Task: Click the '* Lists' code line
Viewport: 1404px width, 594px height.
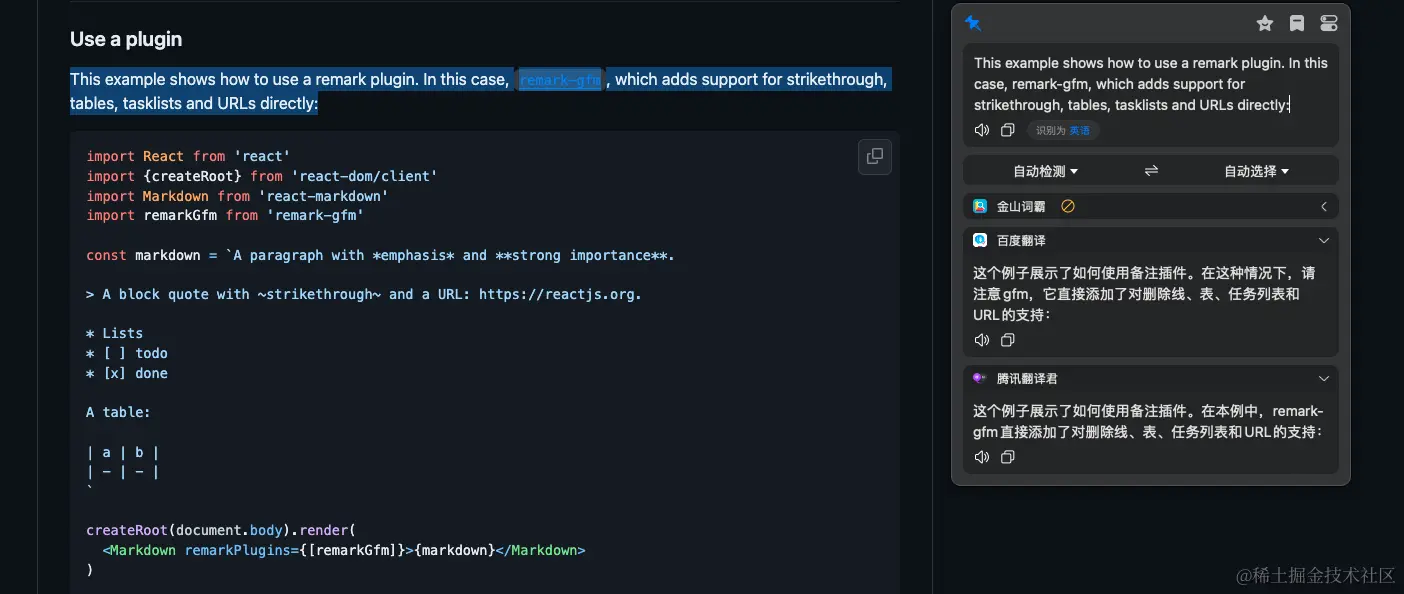Action: coord(115,333)
